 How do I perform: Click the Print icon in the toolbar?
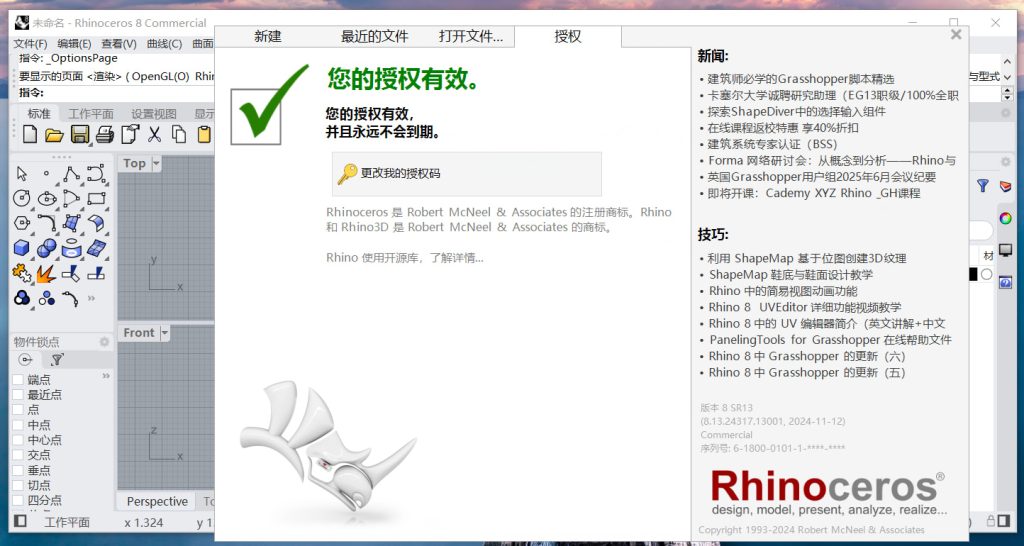pyautogui.click(x=104, y=135)
